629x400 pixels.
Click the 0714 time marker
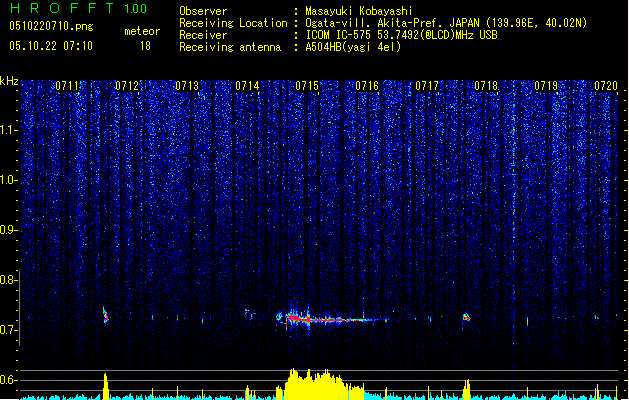pos(247,86)
